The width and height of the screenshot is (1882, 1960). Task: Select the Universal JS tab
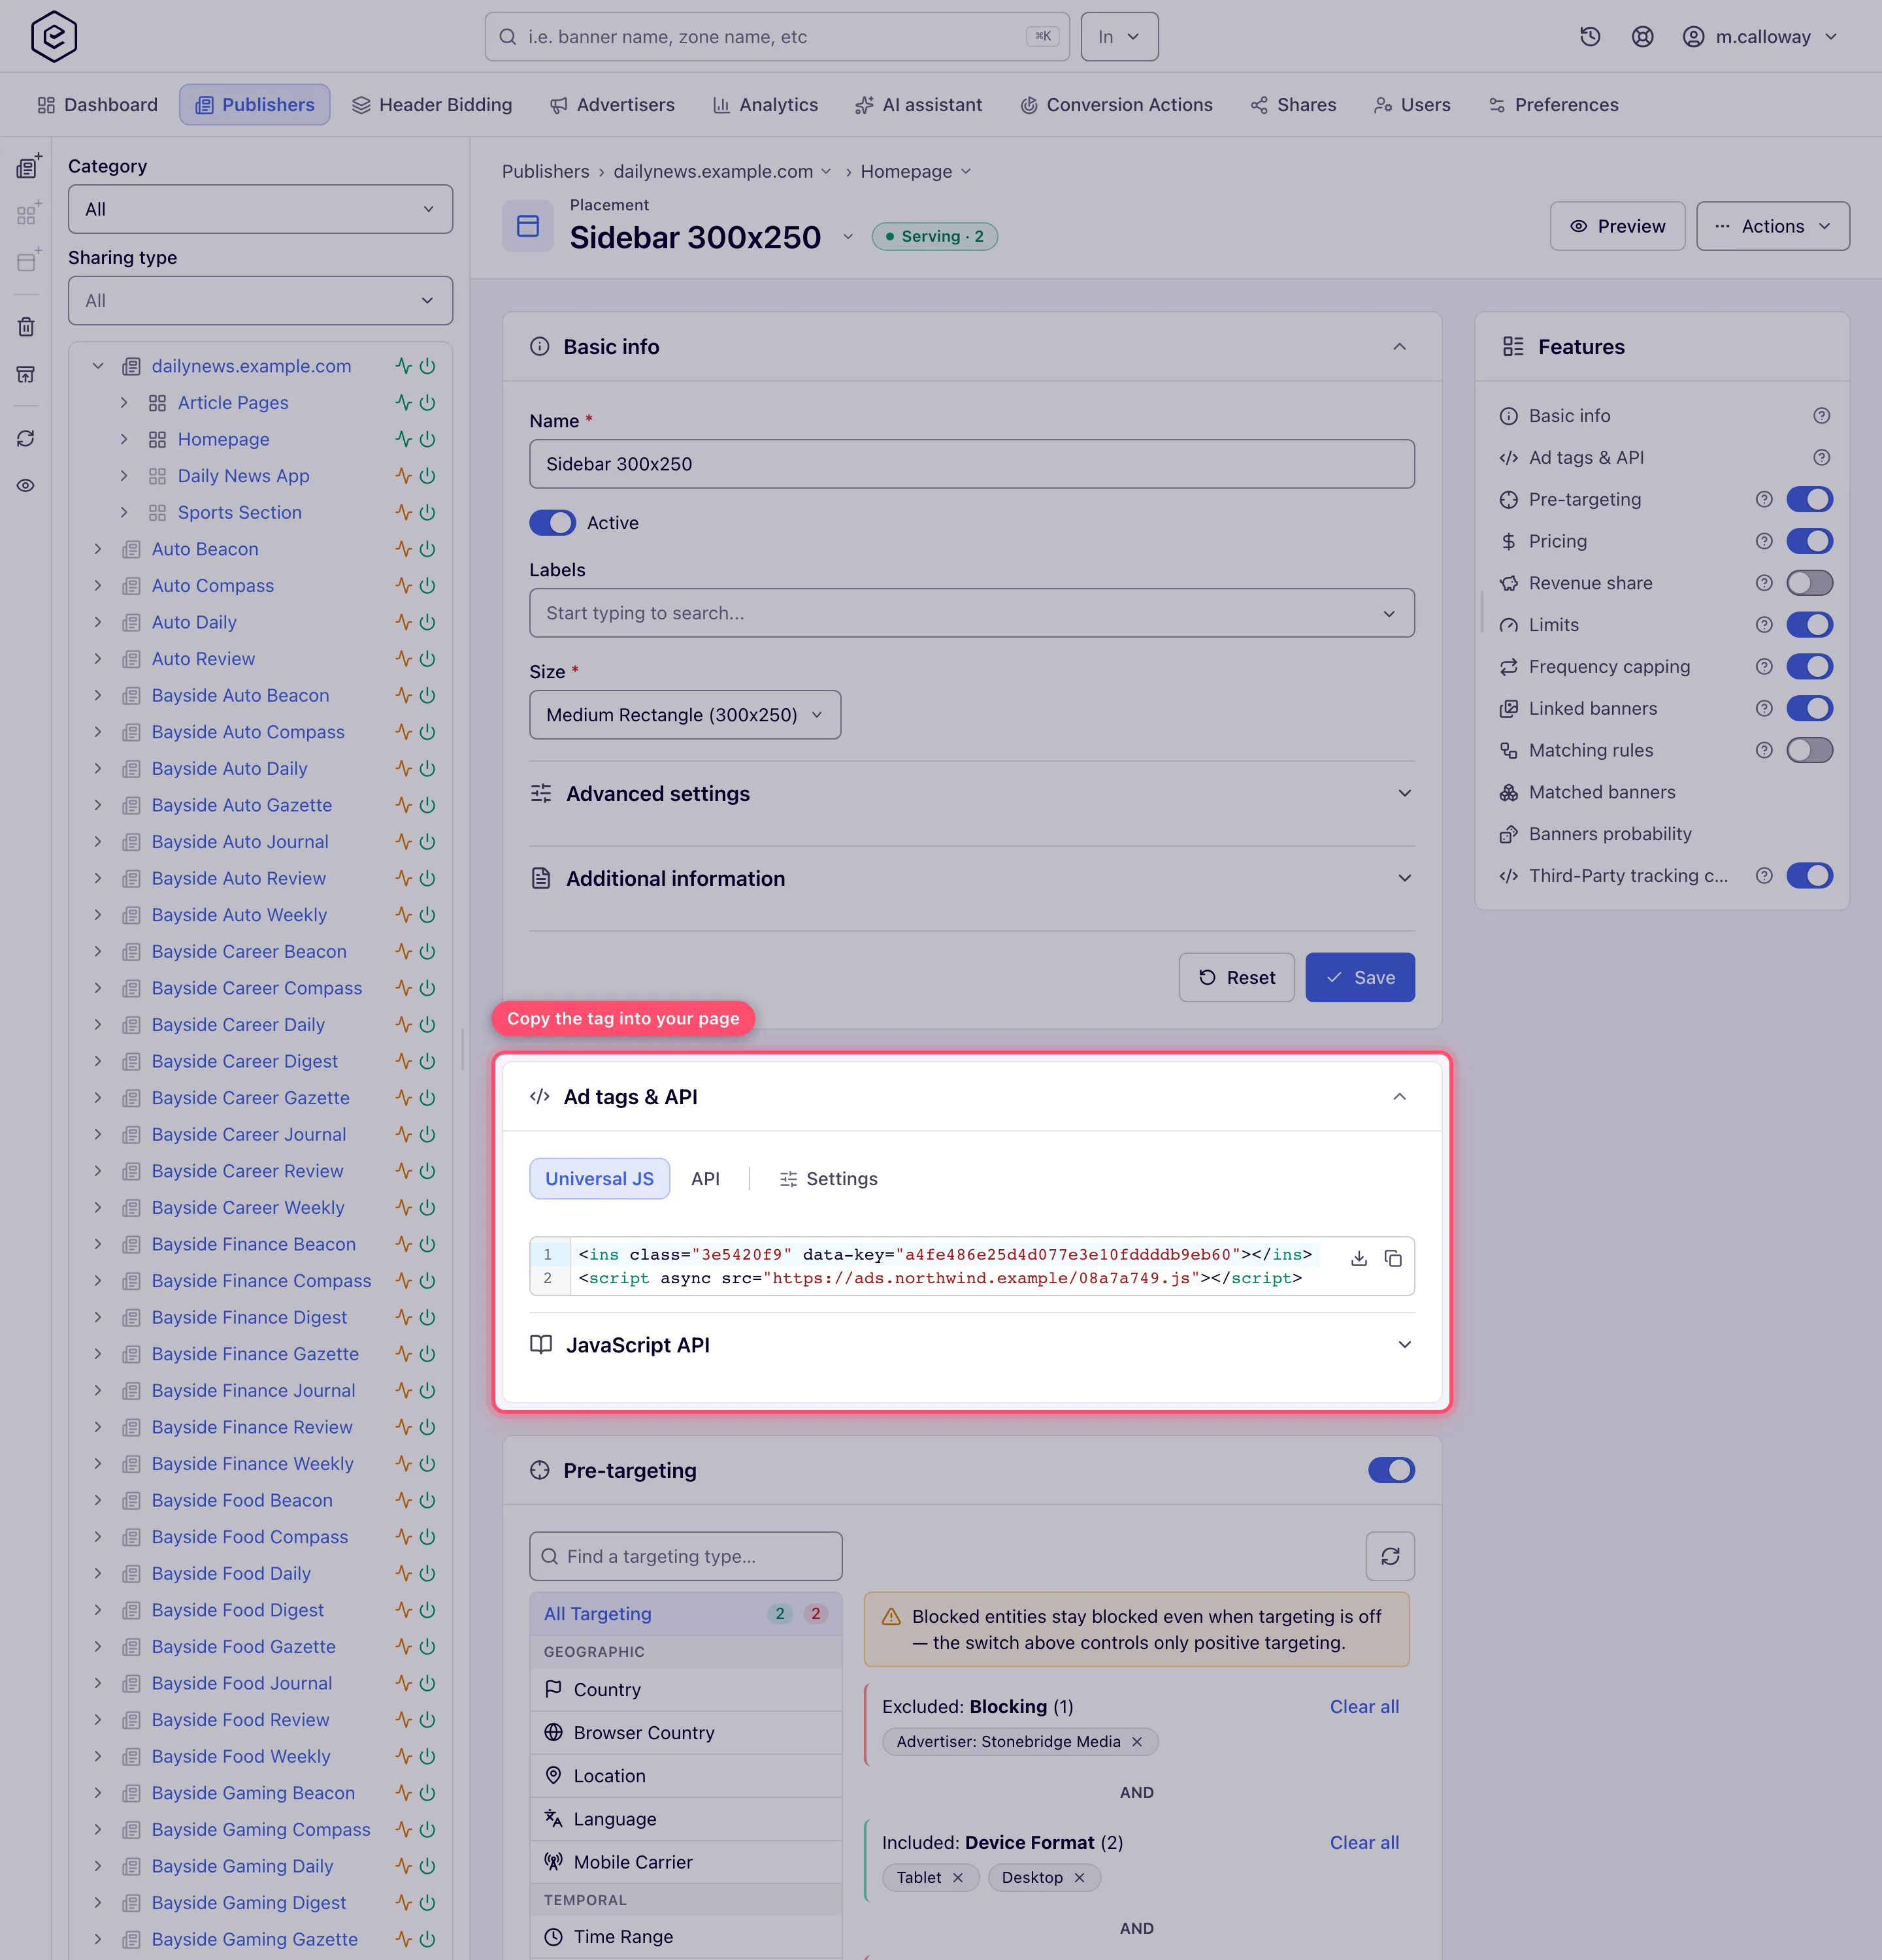pyautogui.click(x=599, y=1179)
